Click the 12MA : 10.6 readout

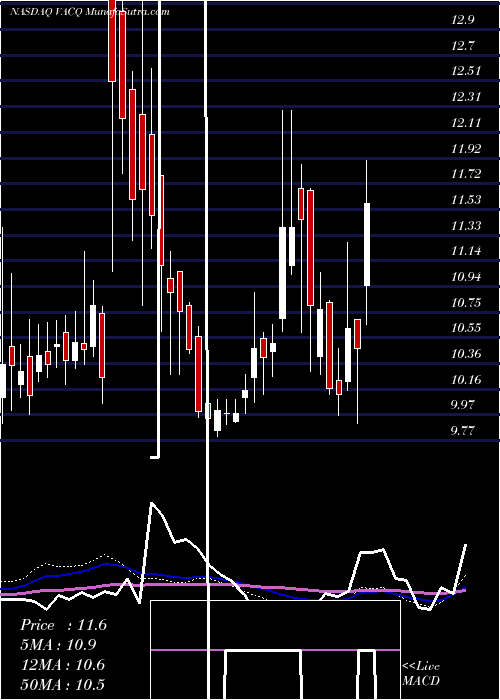(x=62, y=665)
